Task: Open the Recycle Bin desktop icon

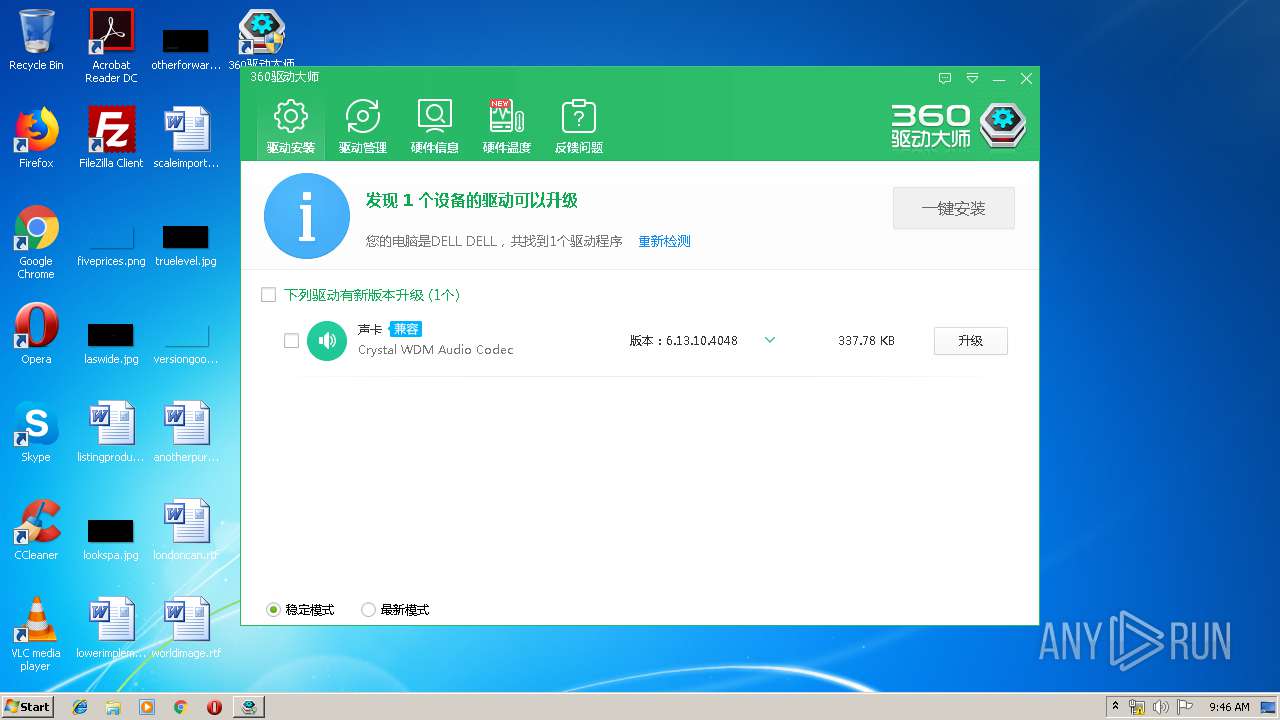Action: (36, 40)
